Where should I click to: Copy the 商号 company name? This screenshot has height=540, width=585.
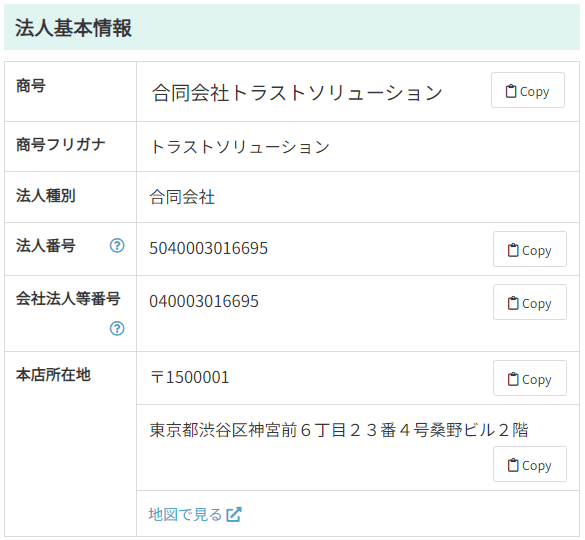pyautogui.click(x=528, y=90)
